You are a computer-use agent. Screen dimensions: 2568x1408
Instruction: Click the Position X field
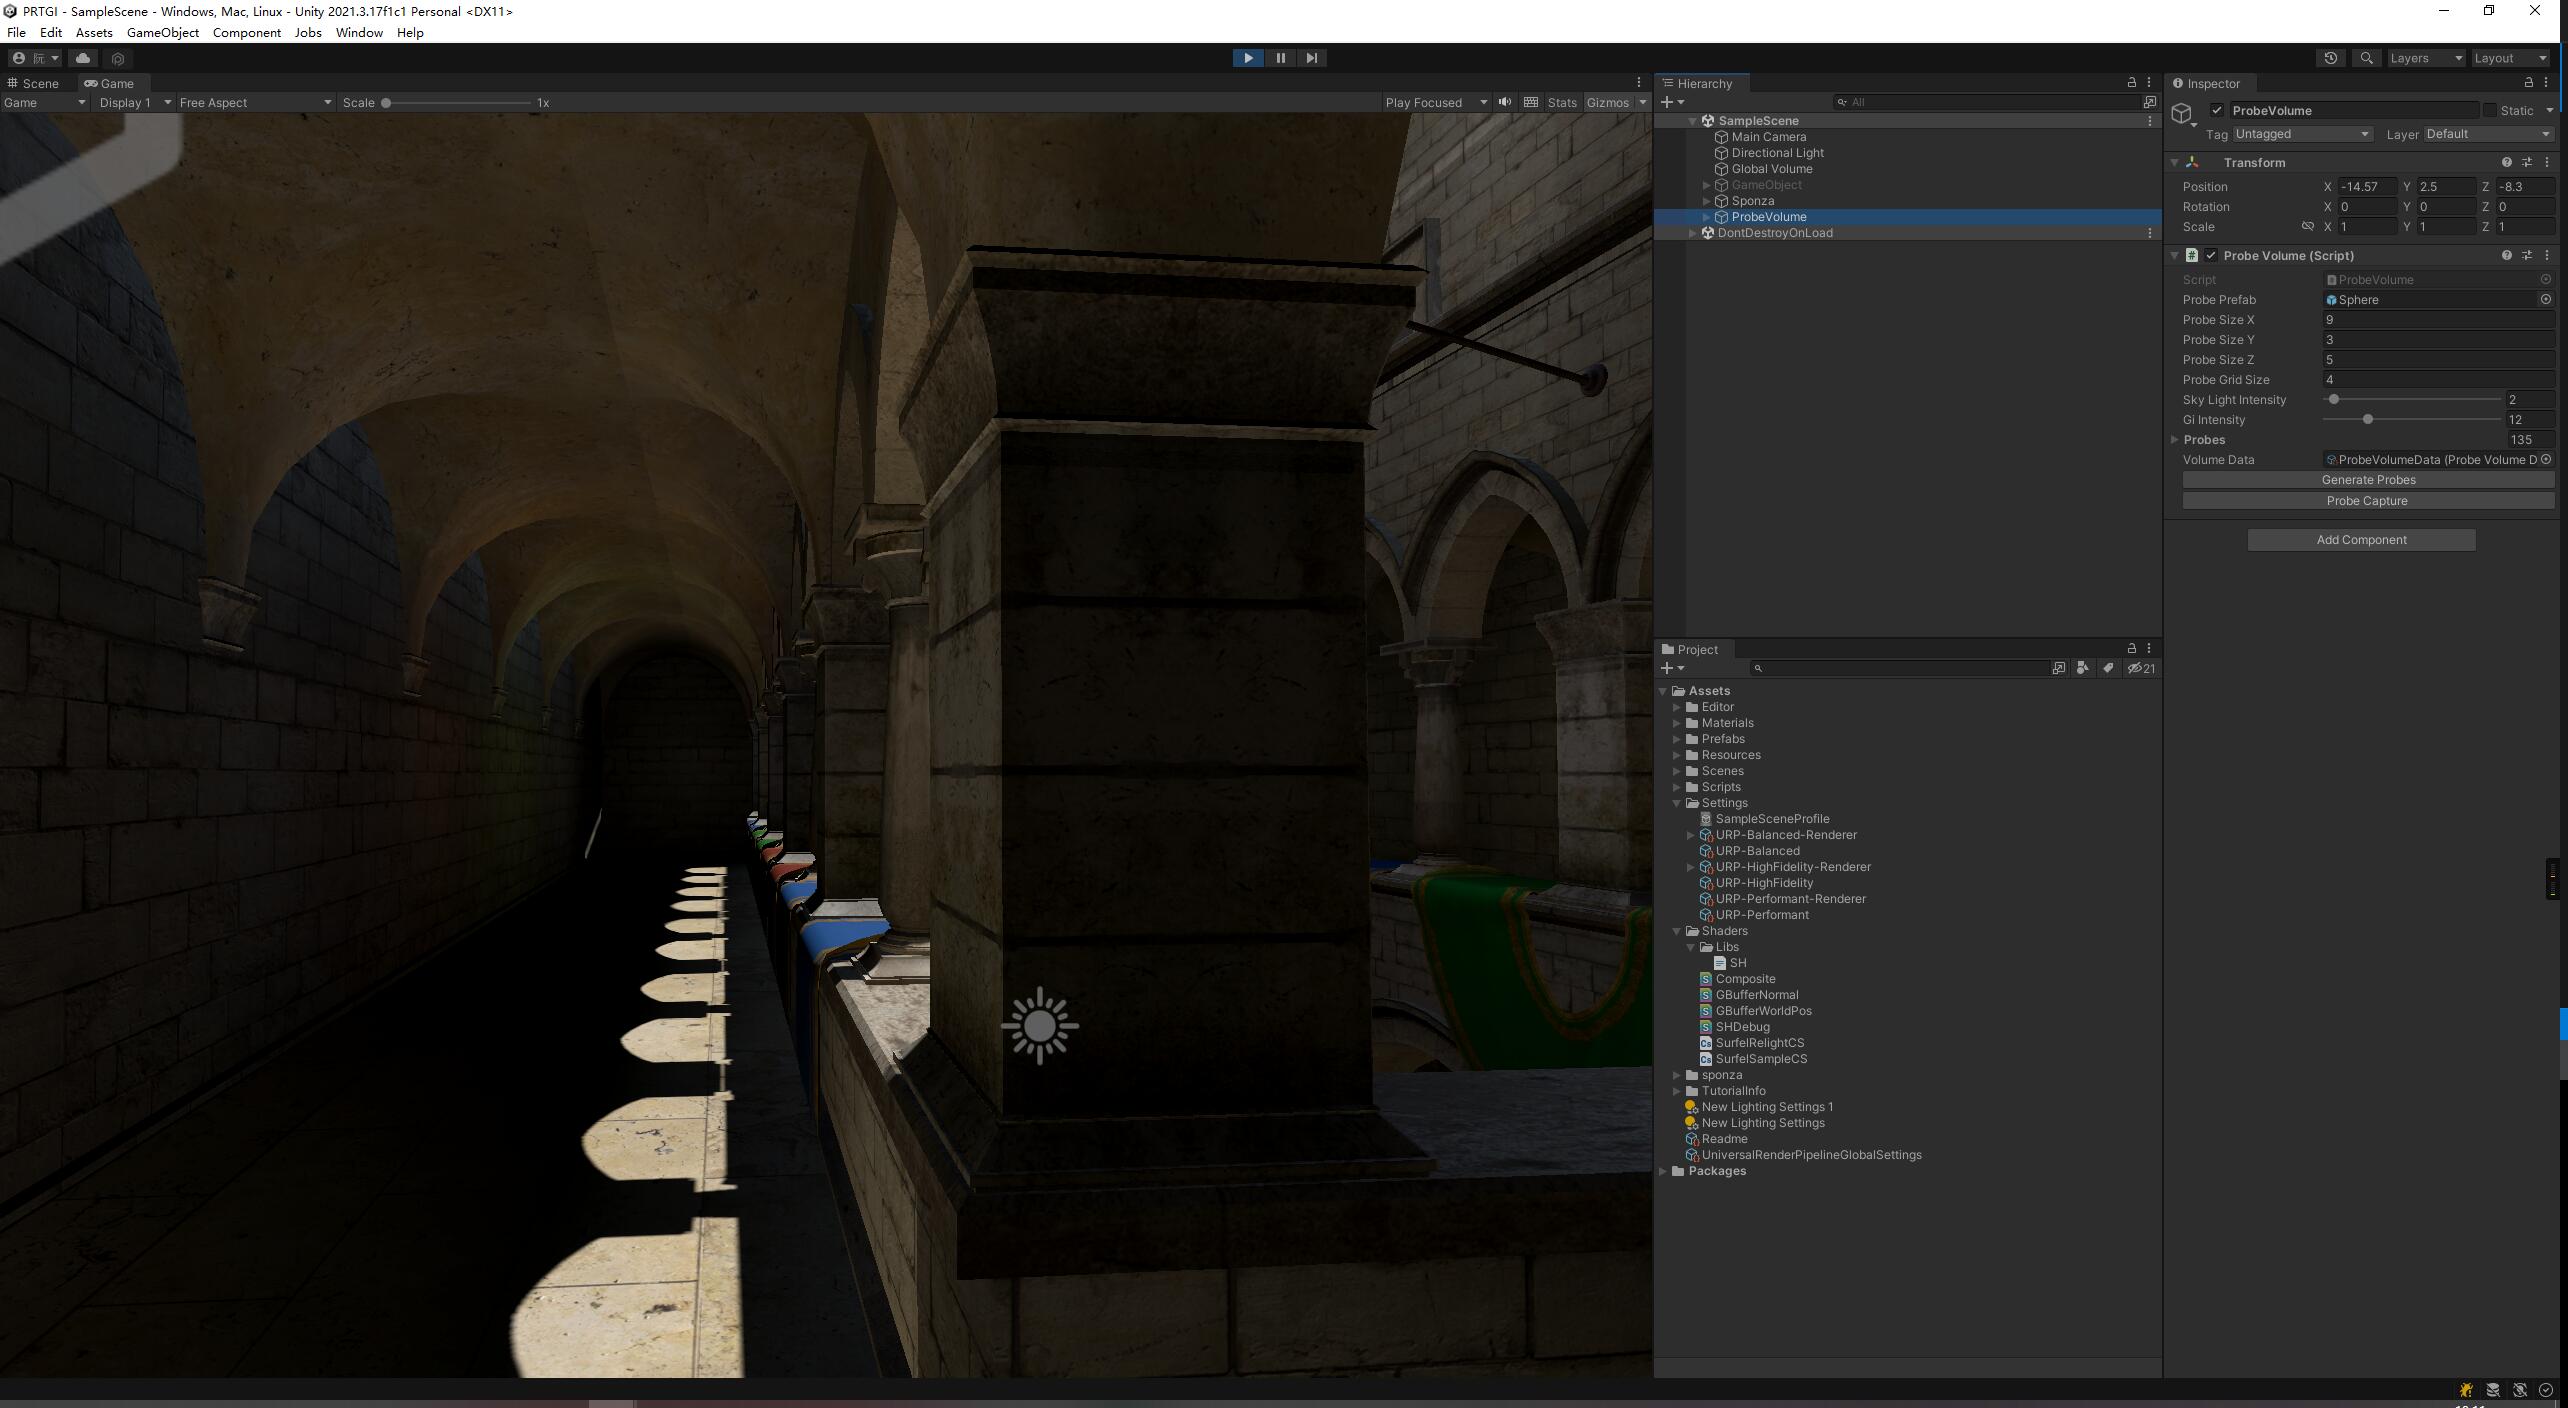2366,187
